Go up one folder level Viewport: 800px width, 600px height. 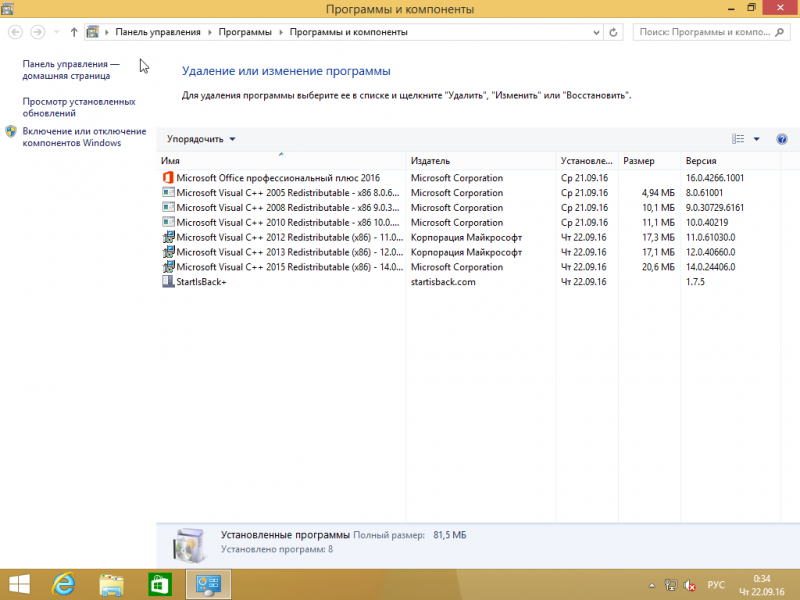pos(74,32)
